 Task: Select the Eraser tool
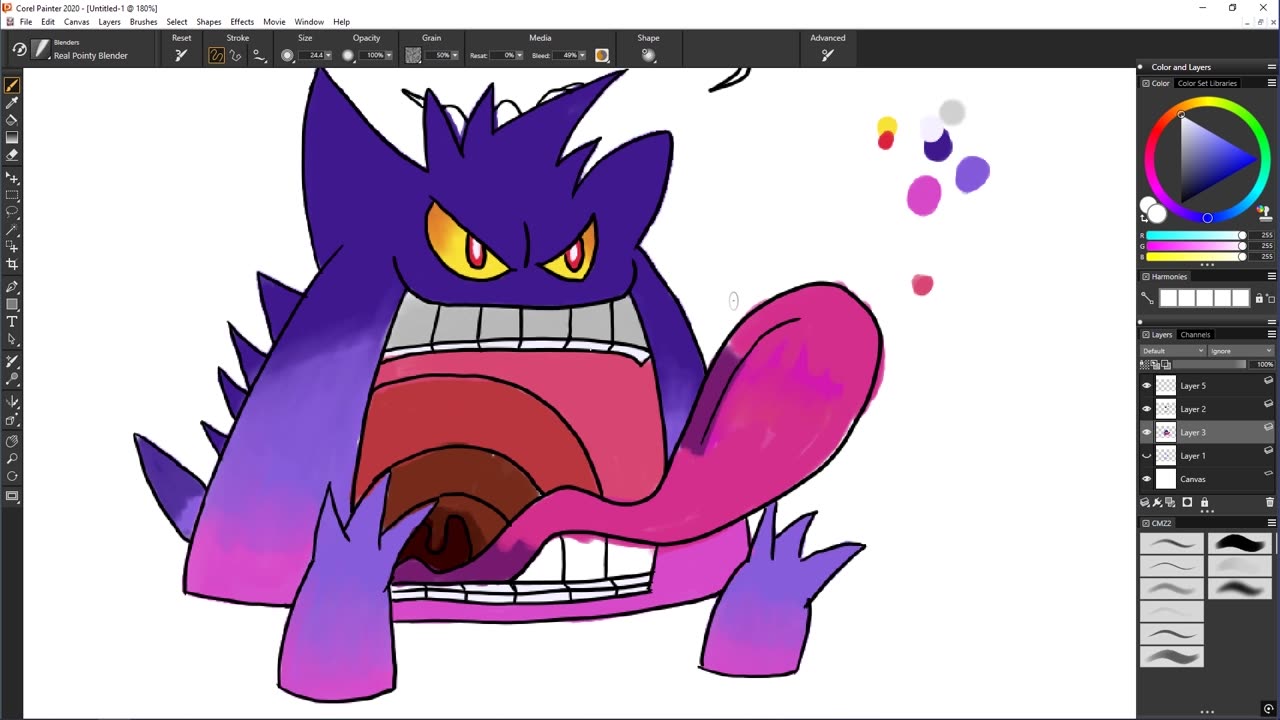12,154
